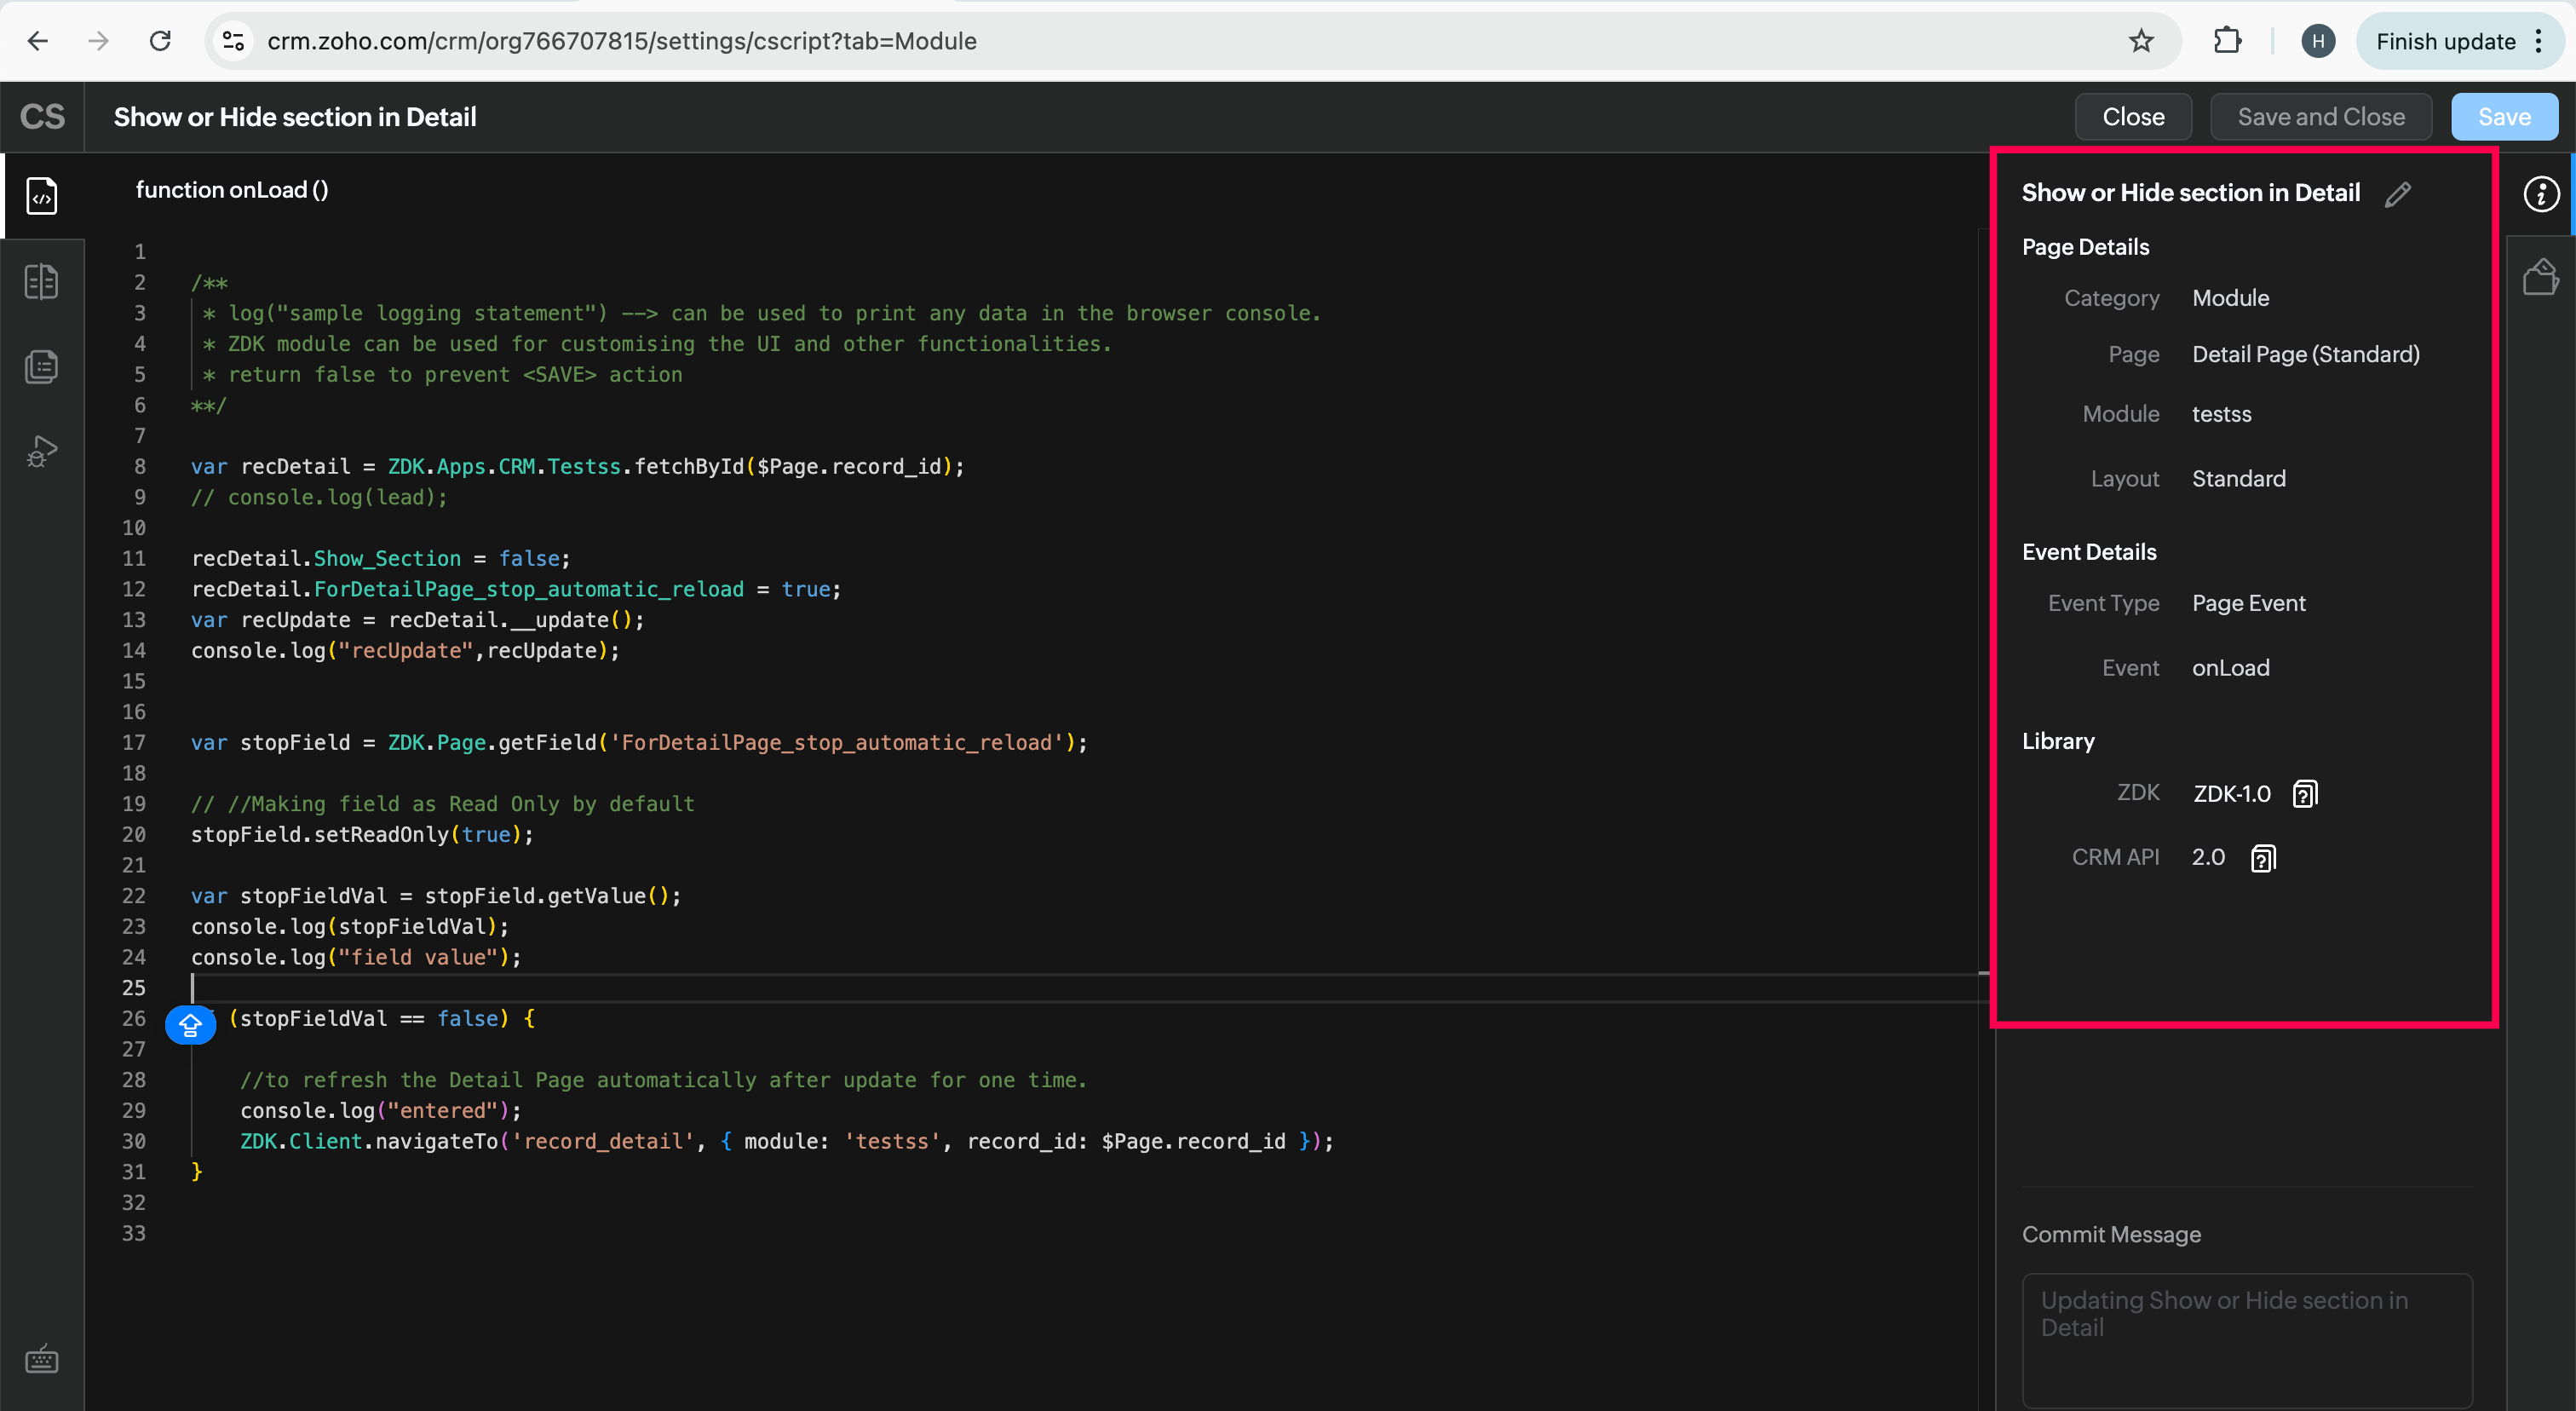2576x1411 pixels.
Task: Click the run and debug sidebar icon
Action: point(42,452)
